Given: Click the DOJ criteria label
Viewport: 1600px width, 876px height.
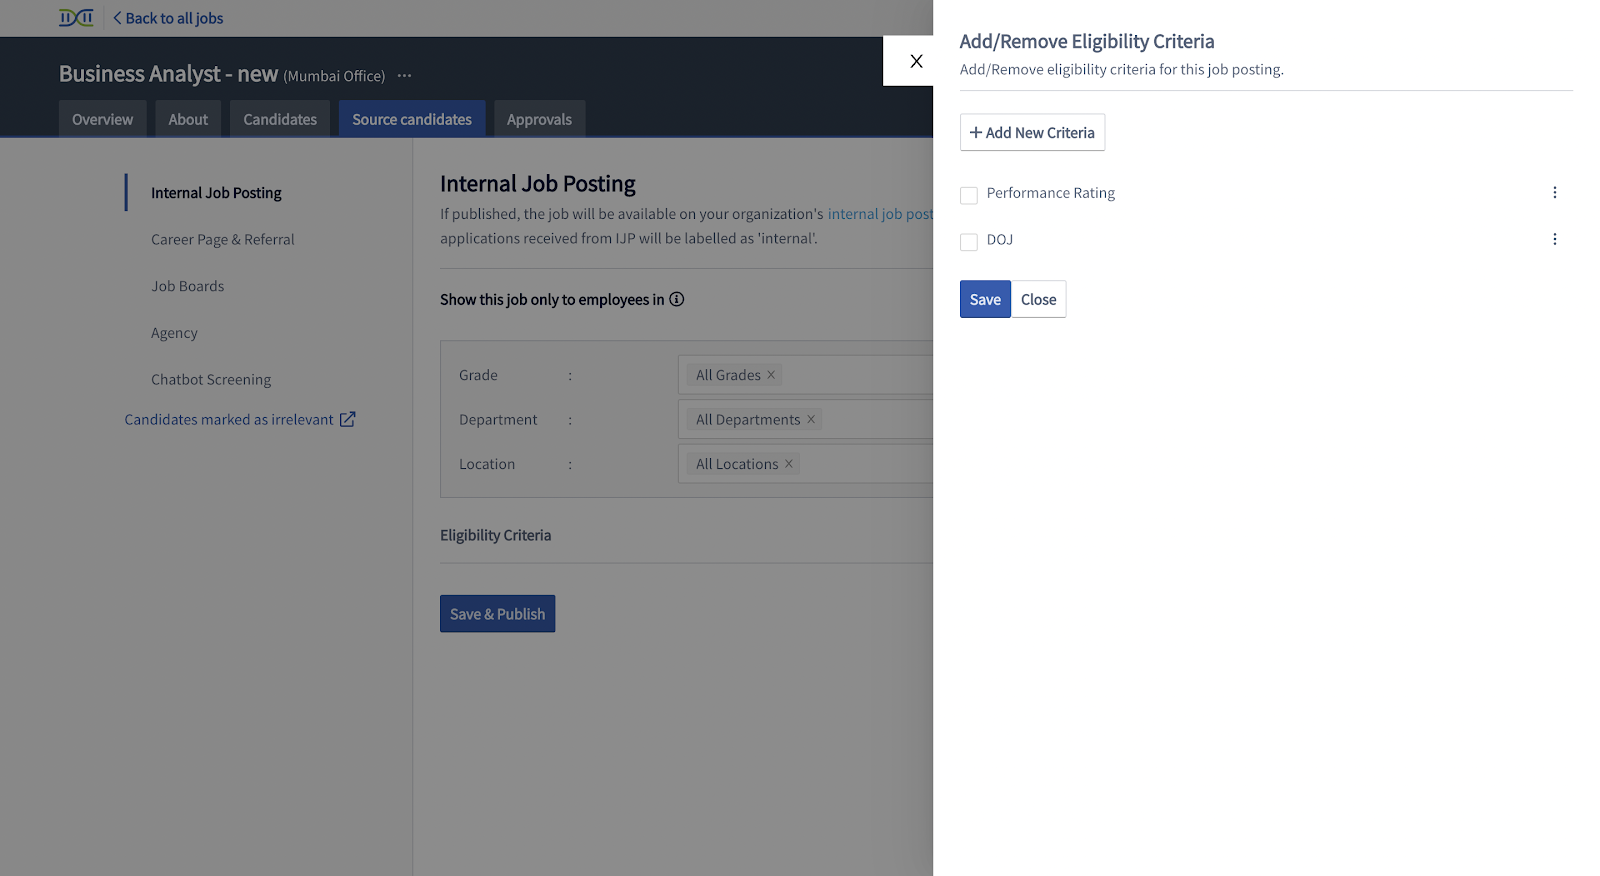Looking at the screenshot, I should coord(1000,240).
